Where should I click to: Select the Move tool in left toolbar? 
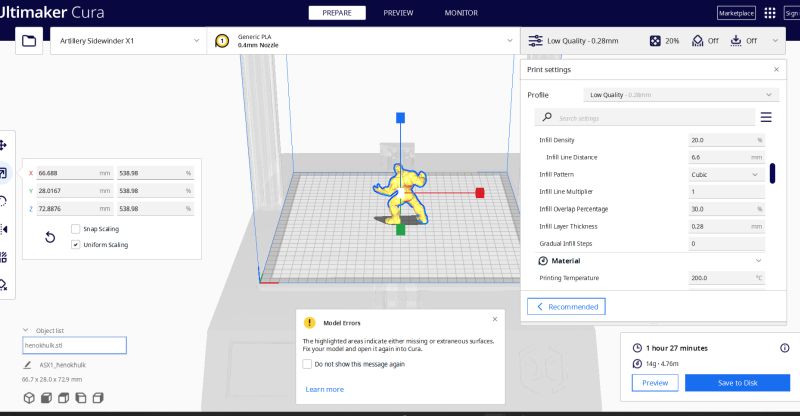3,145
